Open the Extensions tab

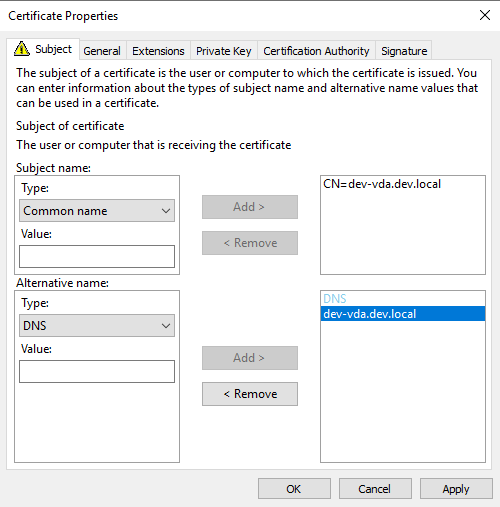pos(158,51)
